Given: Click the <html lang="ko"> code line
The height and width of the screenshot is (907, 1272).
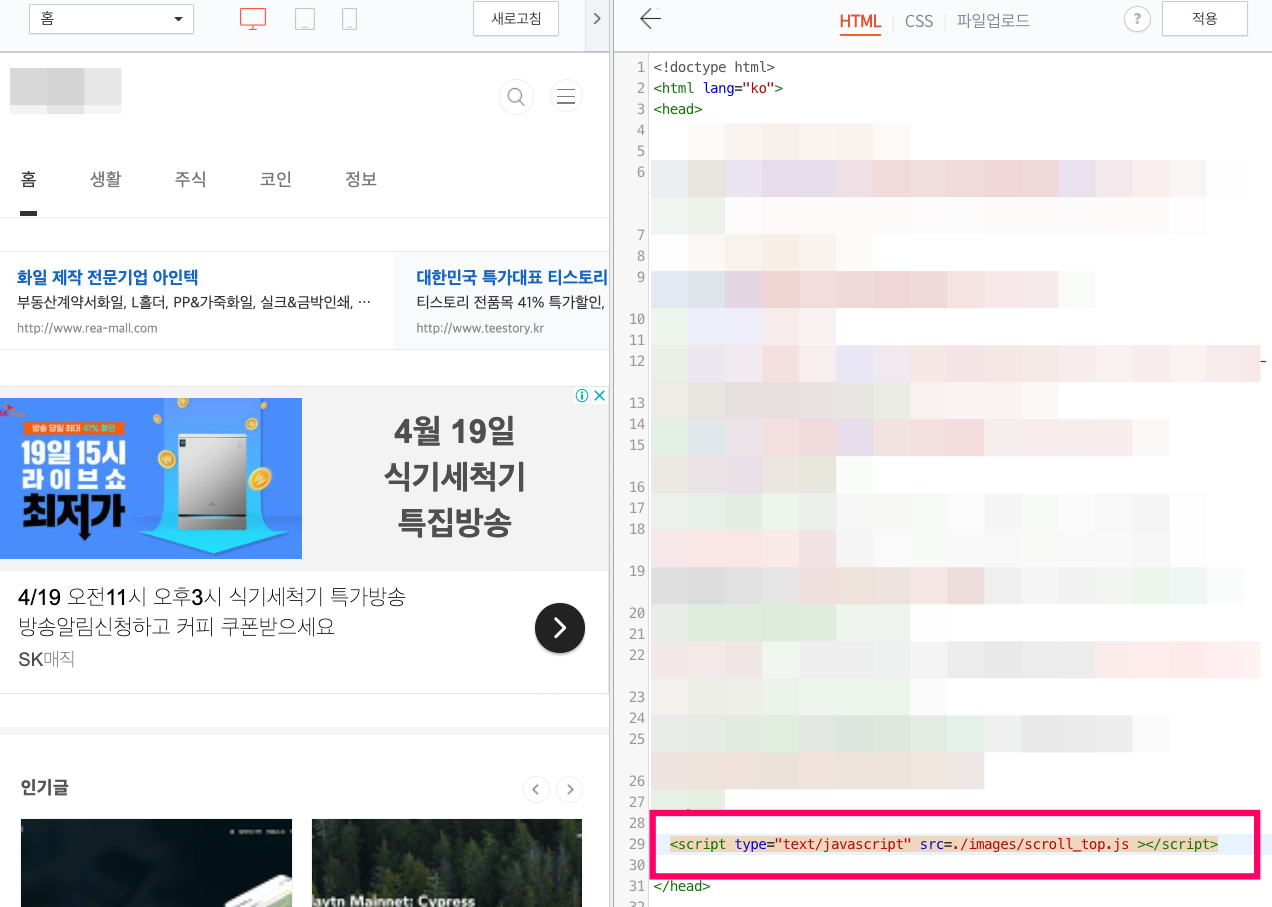Looking at the screenshot, I should (x=718, y=88).
